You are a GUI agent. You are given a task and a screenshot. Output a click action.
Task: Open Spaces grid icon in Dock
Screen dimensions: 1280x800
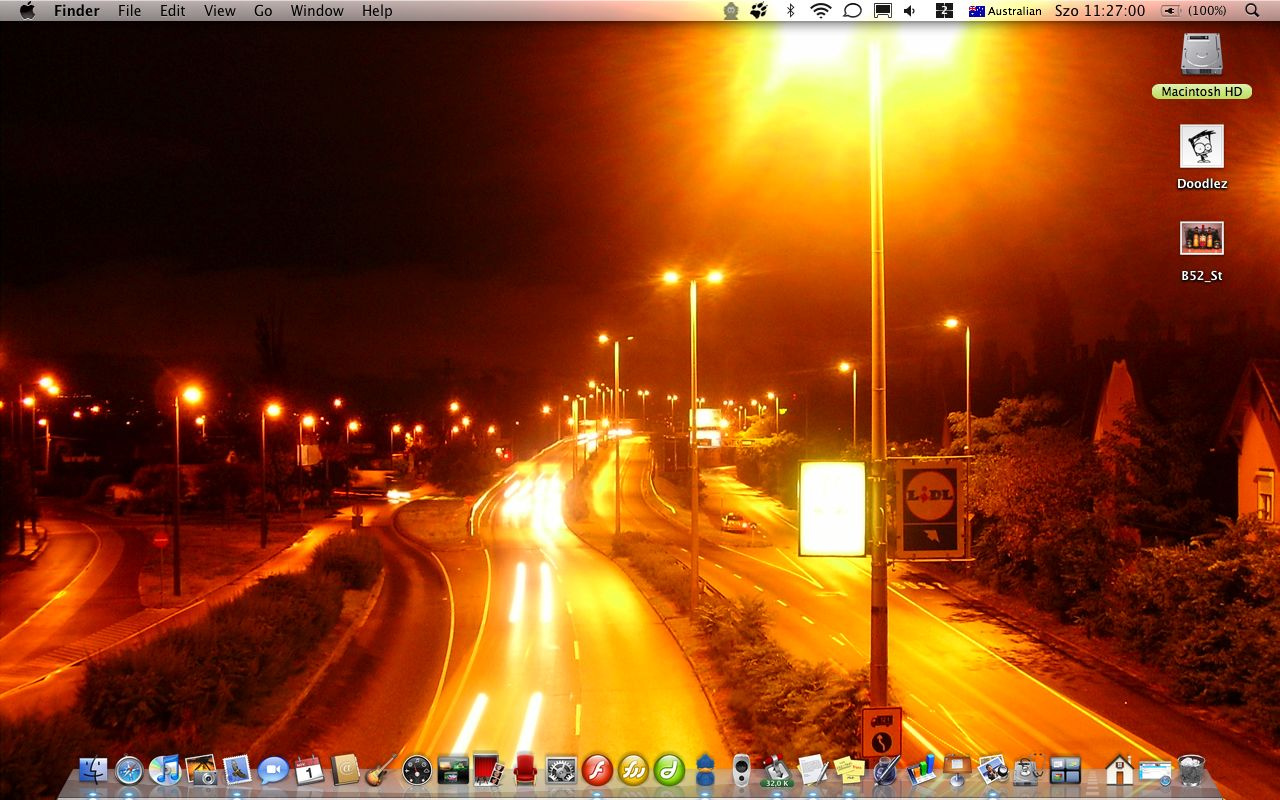(x=1065, y=769)
